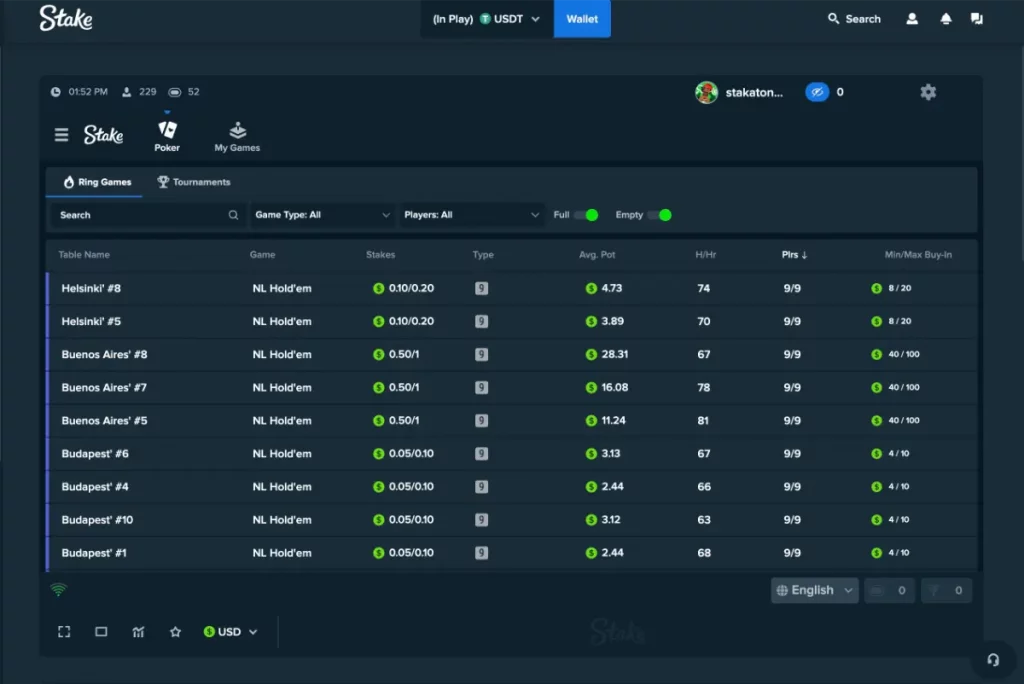
Task: Switch to the Tournaments tab
Action: [194, 182]
